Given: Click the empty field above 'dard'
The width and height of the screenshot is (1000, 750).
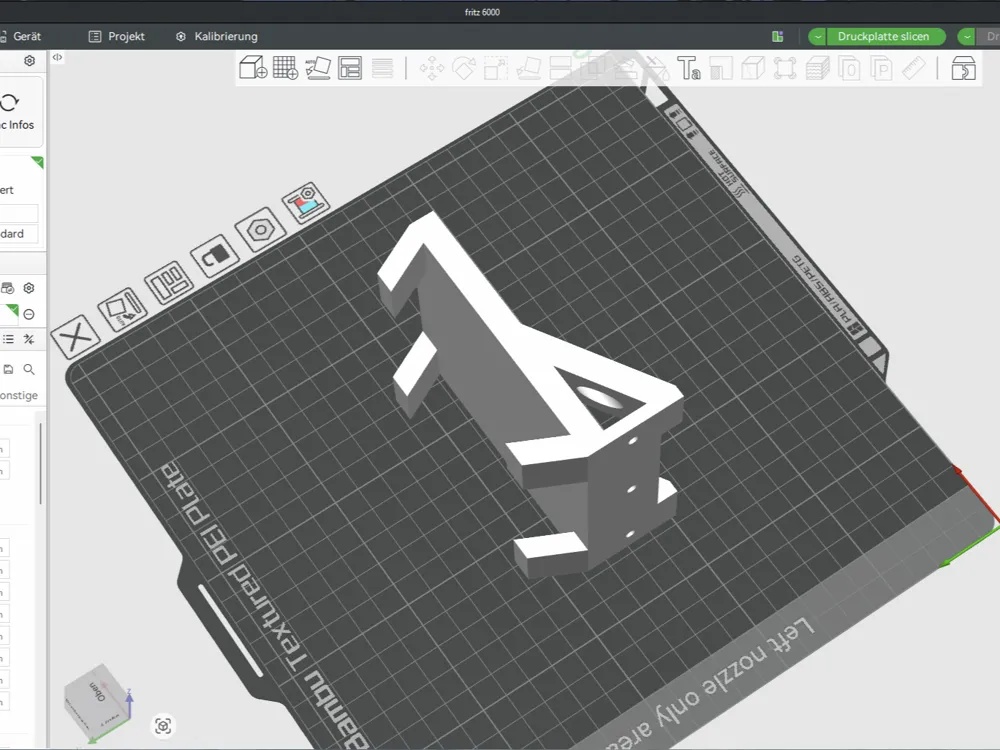Looking at the screenshot, I should 19,213.
